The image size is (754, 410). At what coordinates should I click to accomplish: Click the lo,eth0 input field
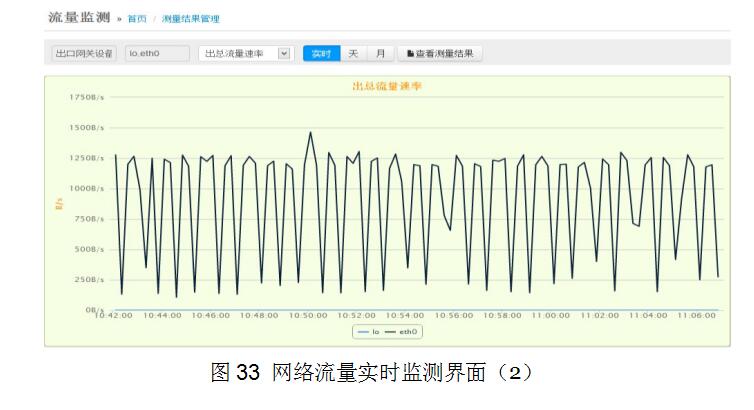157,54
